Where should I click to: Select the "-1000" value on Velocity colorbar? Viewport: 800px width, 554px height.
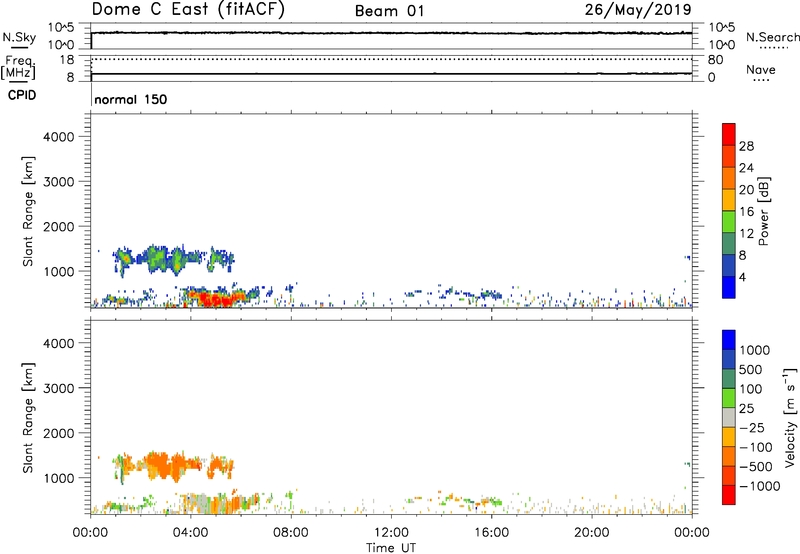click(760, 486)
